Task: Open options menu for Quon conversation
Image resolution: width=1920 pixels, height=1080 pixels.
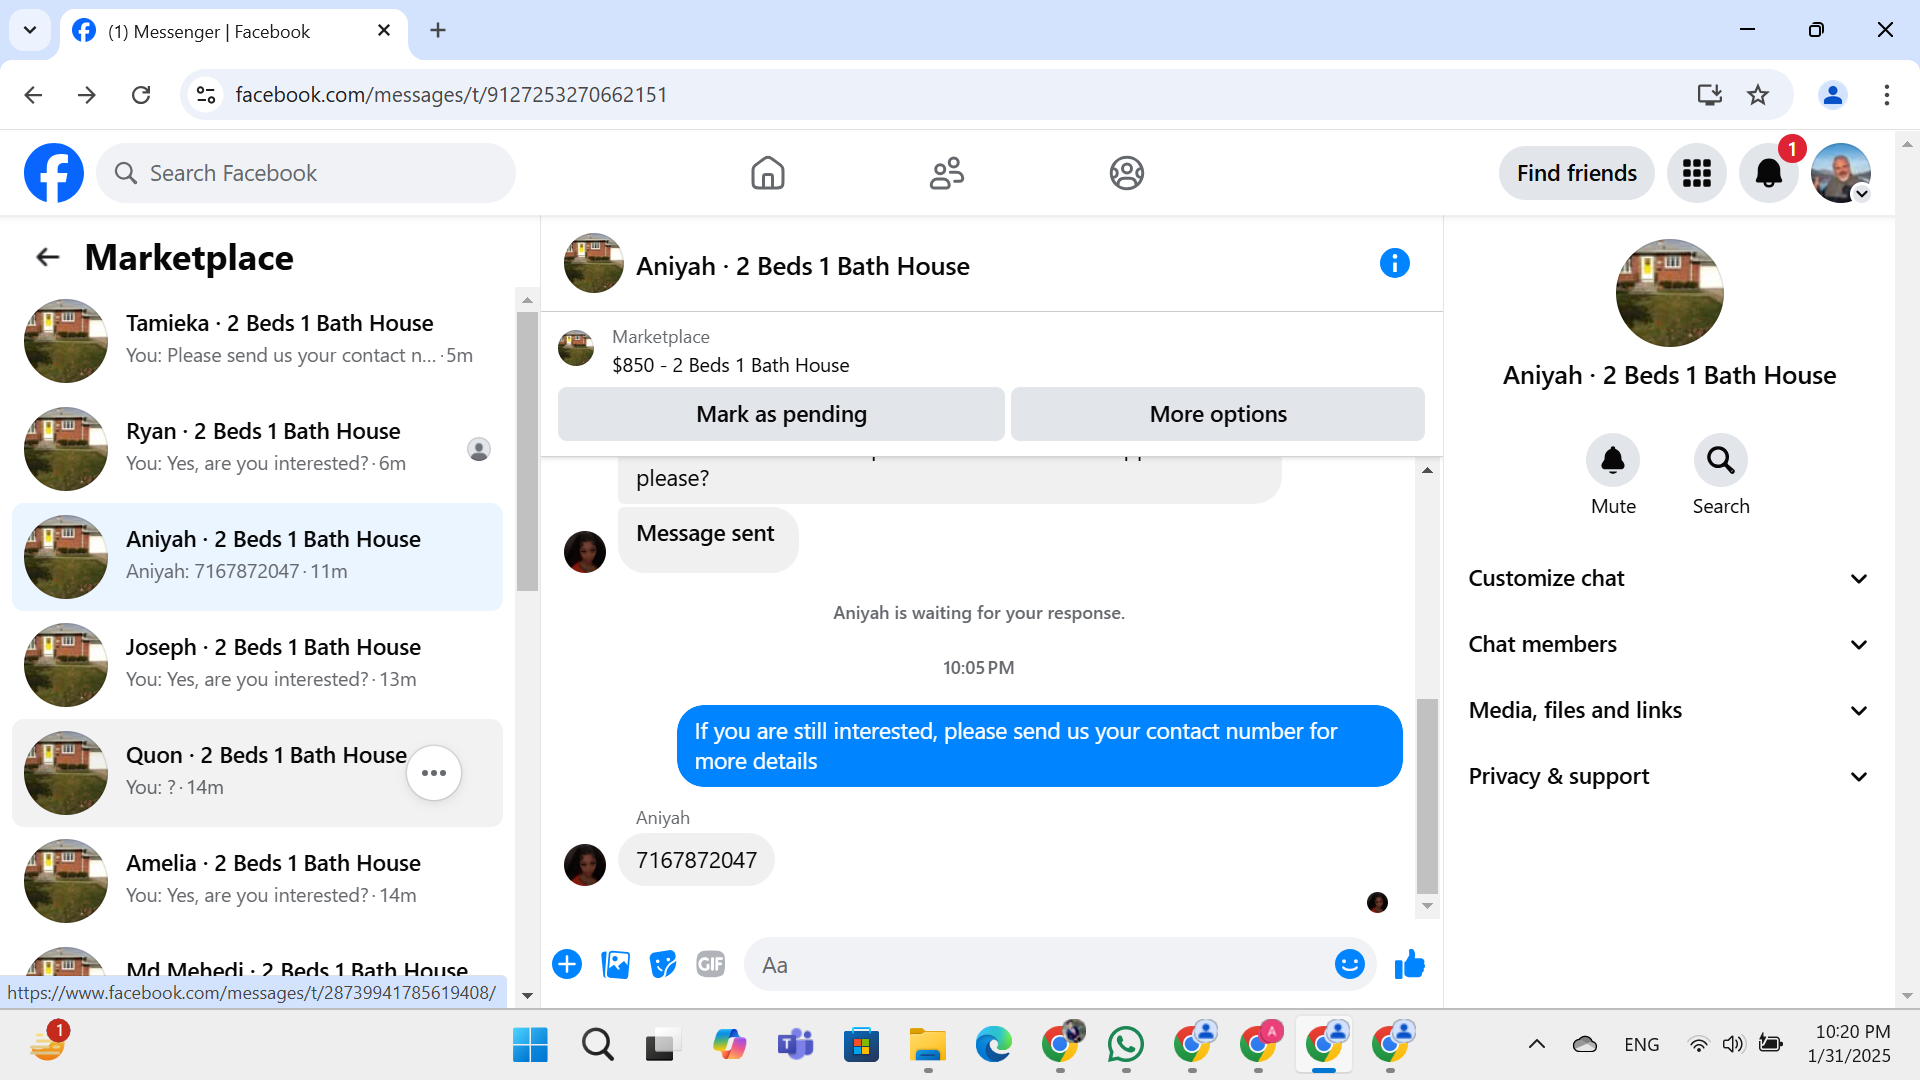Action: tap(434, 773)
